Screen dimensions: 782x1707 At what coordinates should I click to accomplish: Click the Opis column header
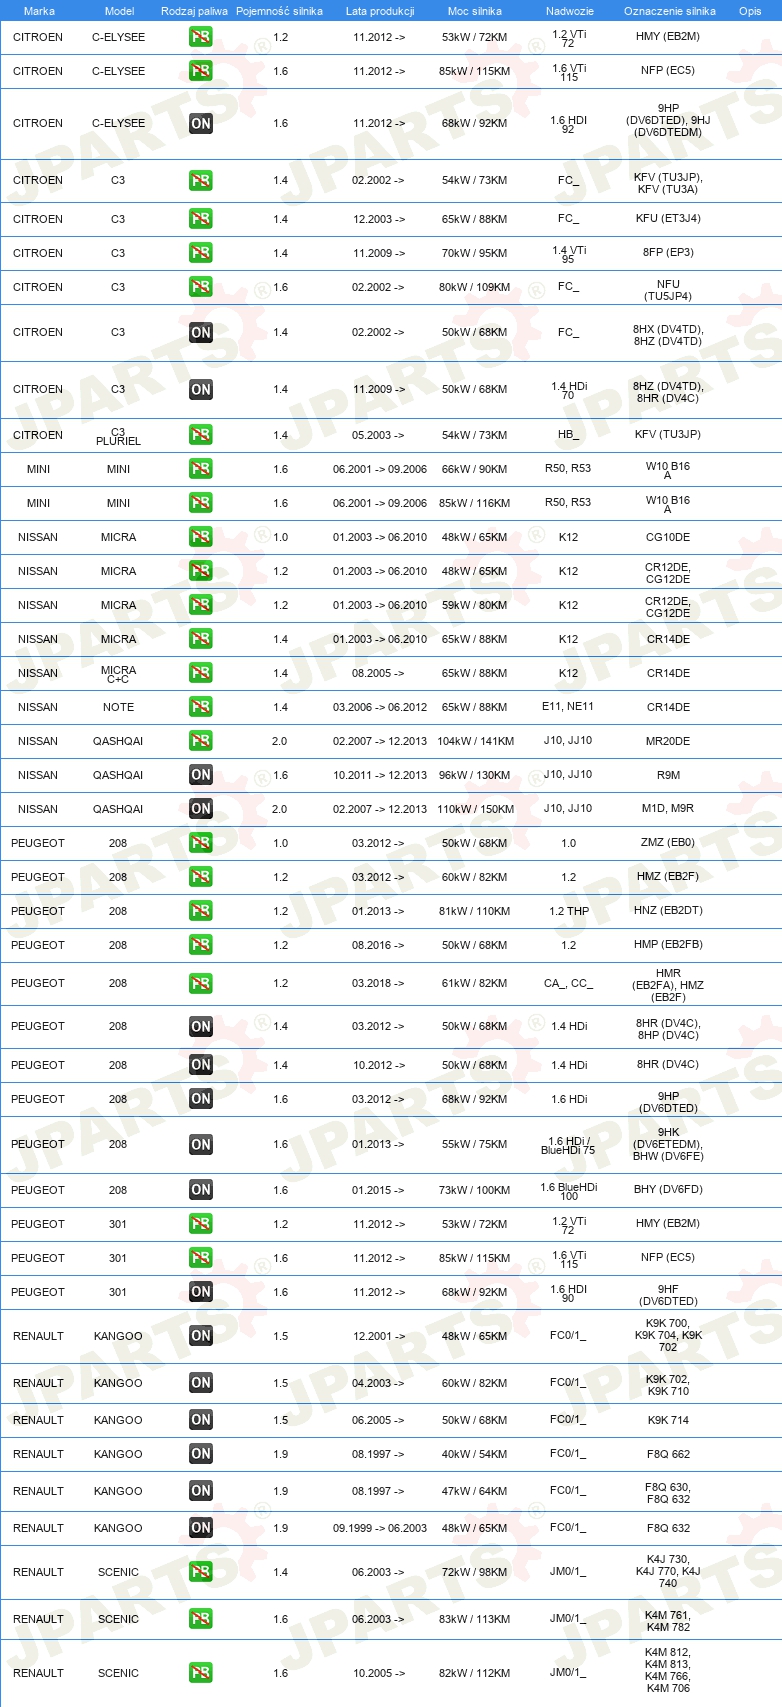[750, 11]
